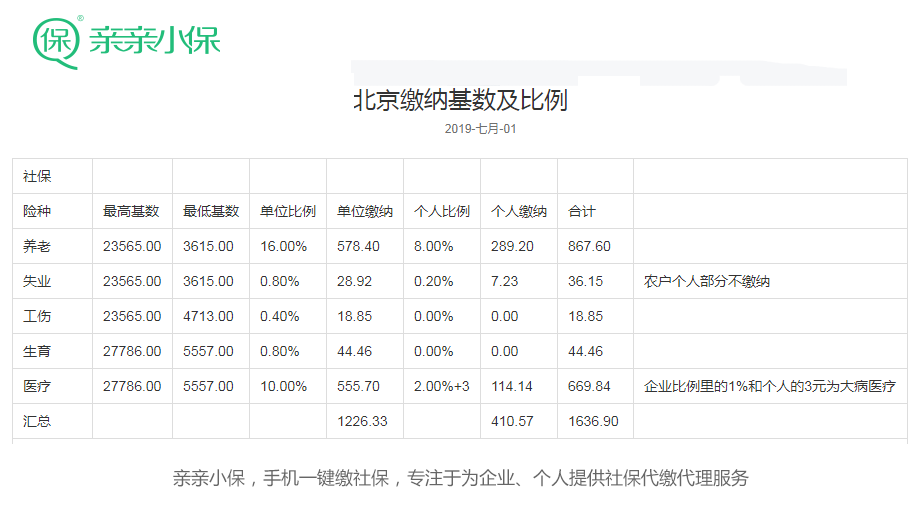Viewport: 919px width, 517px height.
Task: Click the 合计 column header
Action: 582,211
